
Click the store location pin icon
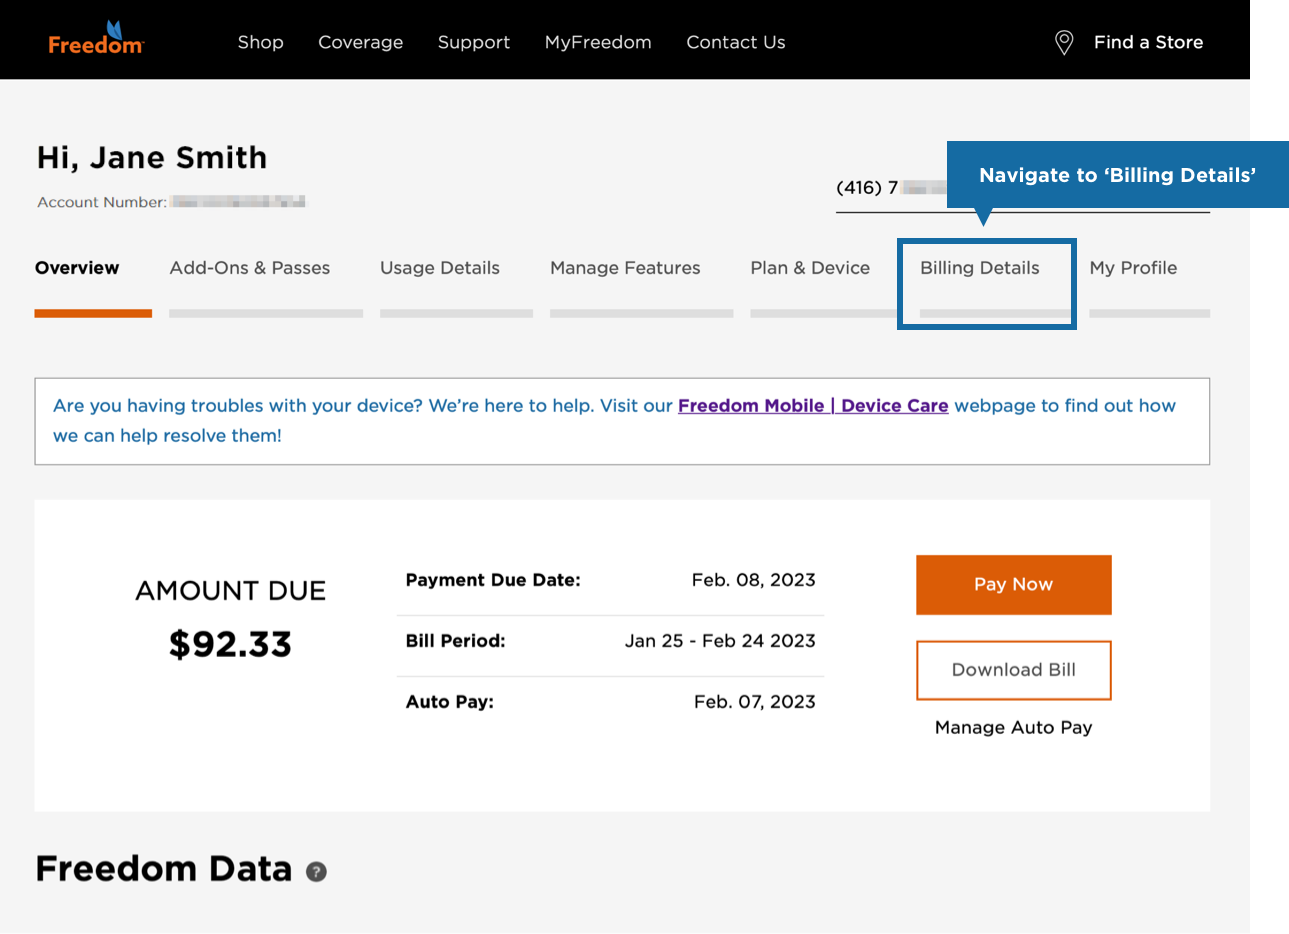(1064, 42)
